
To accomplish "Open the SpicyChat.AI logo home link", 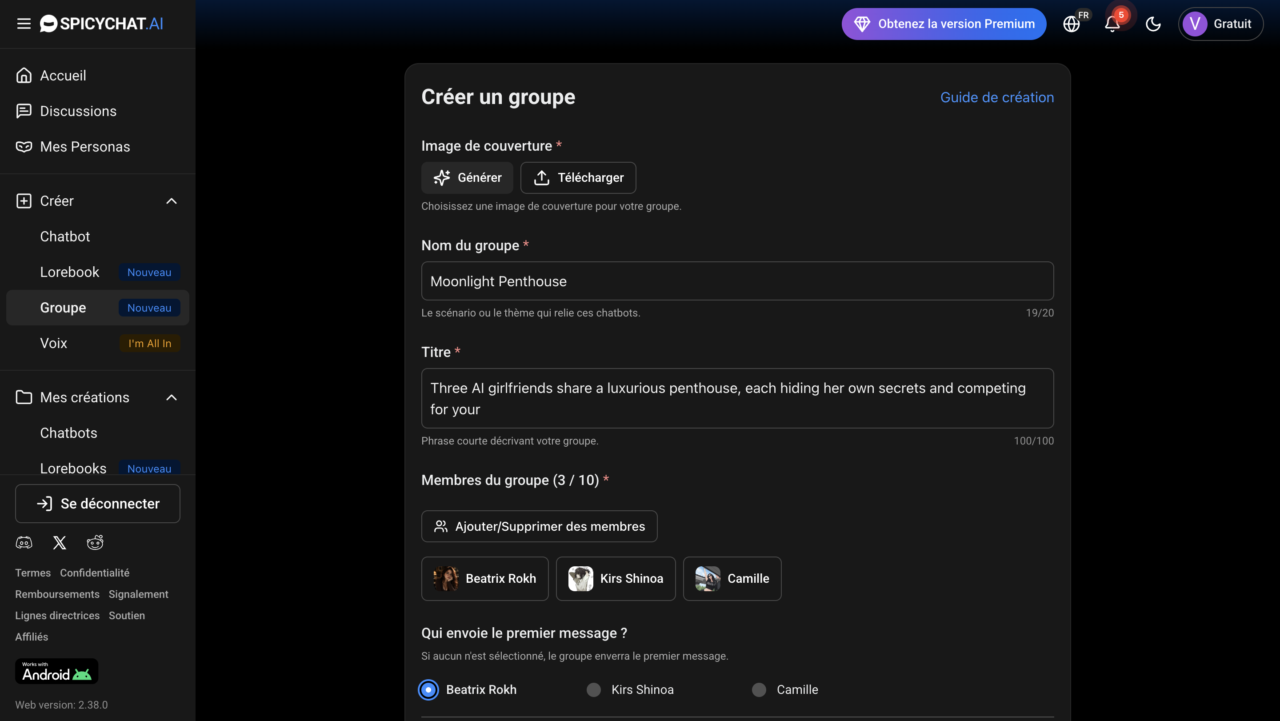I will [101, 24].
